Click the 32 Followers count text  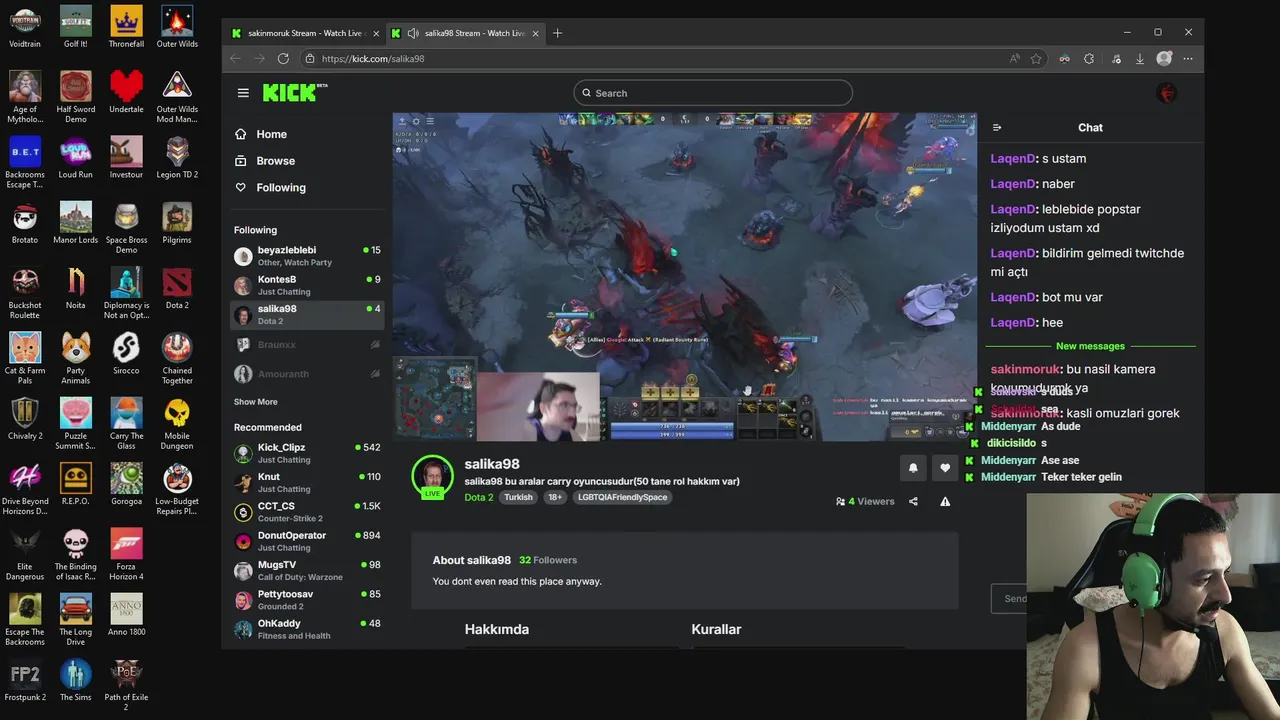point(548,560)
